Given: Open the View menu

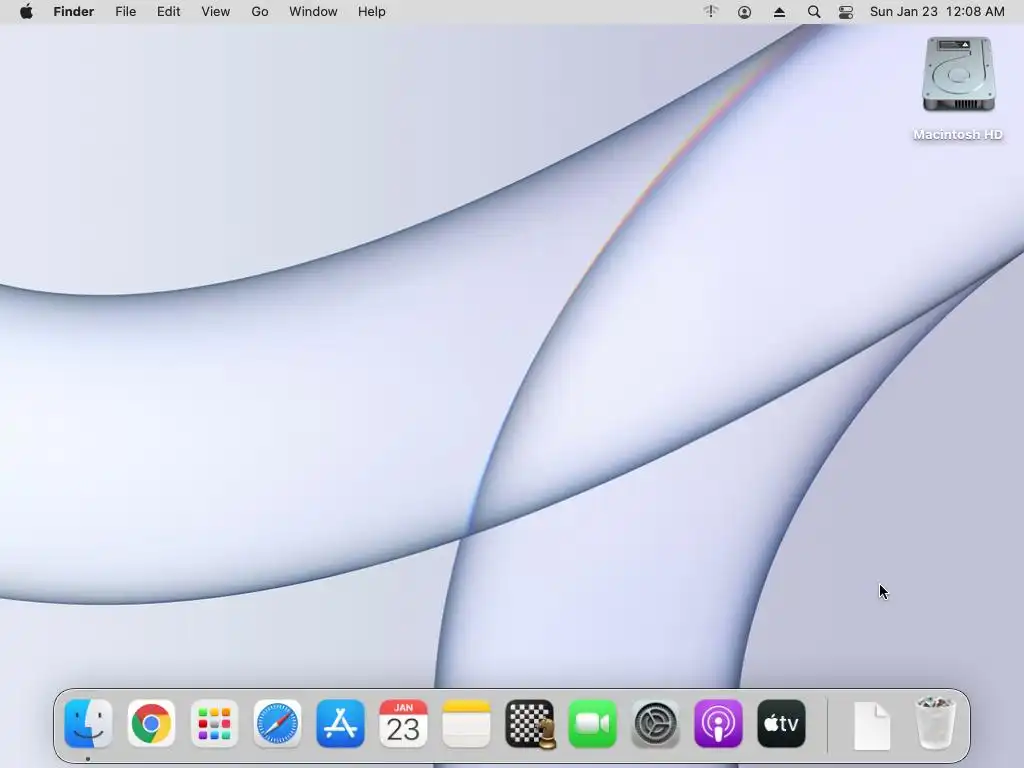Looking at the screenshot, I should coord(216,12).
